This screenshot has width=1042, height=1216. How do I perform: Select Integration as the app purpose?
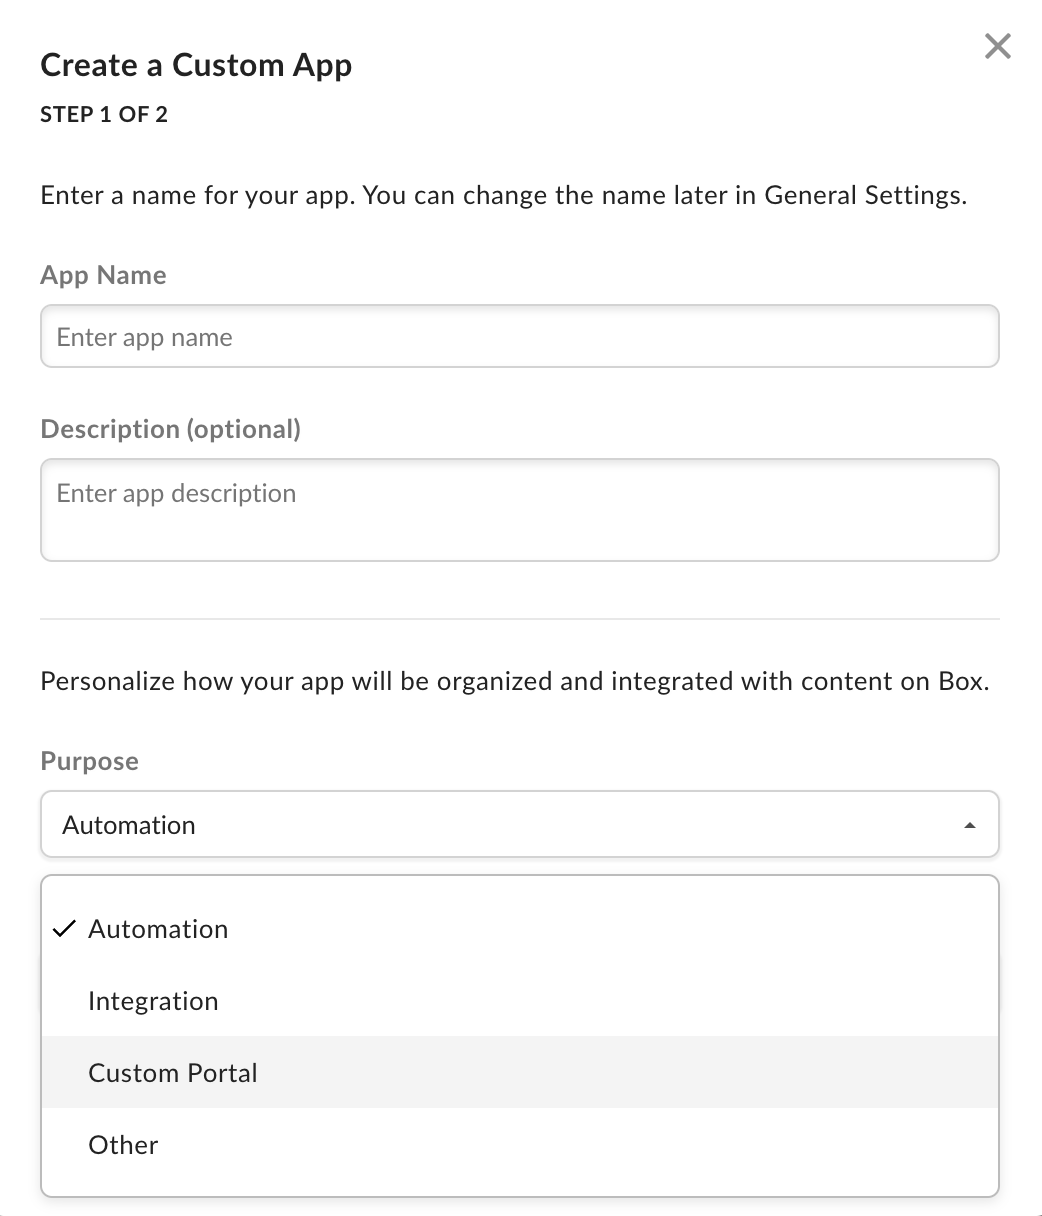coord(153,1000)
